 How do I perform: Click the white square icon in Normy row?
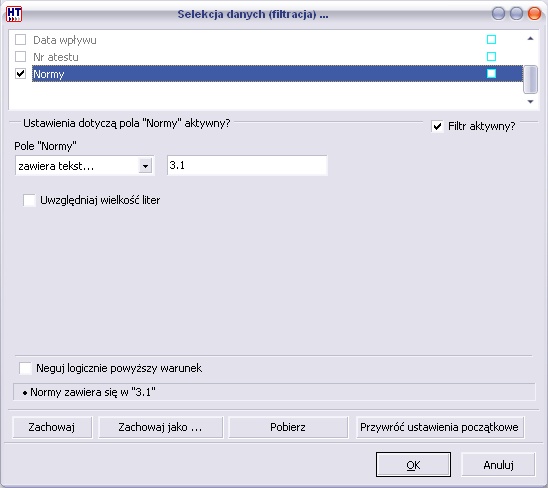(x=491, y=73)
